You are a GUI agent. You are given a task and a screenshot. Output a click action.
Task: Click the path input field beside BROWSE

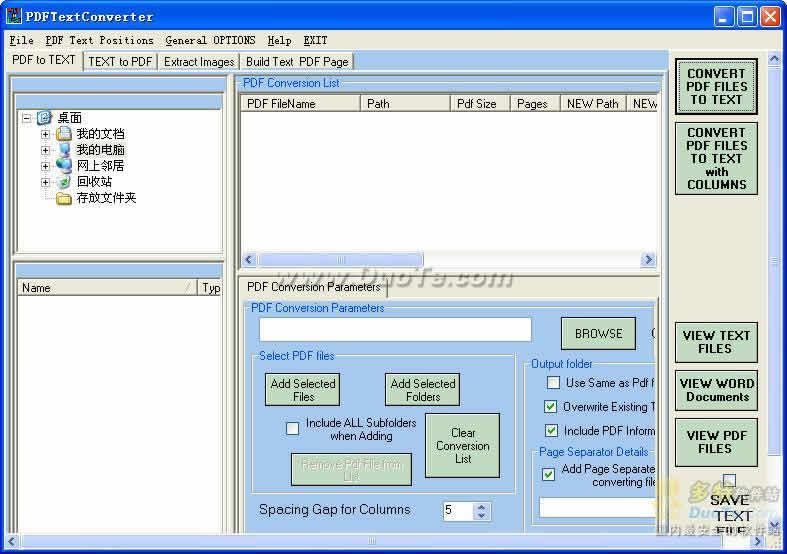pyautogui.click(x=396, y=330)
